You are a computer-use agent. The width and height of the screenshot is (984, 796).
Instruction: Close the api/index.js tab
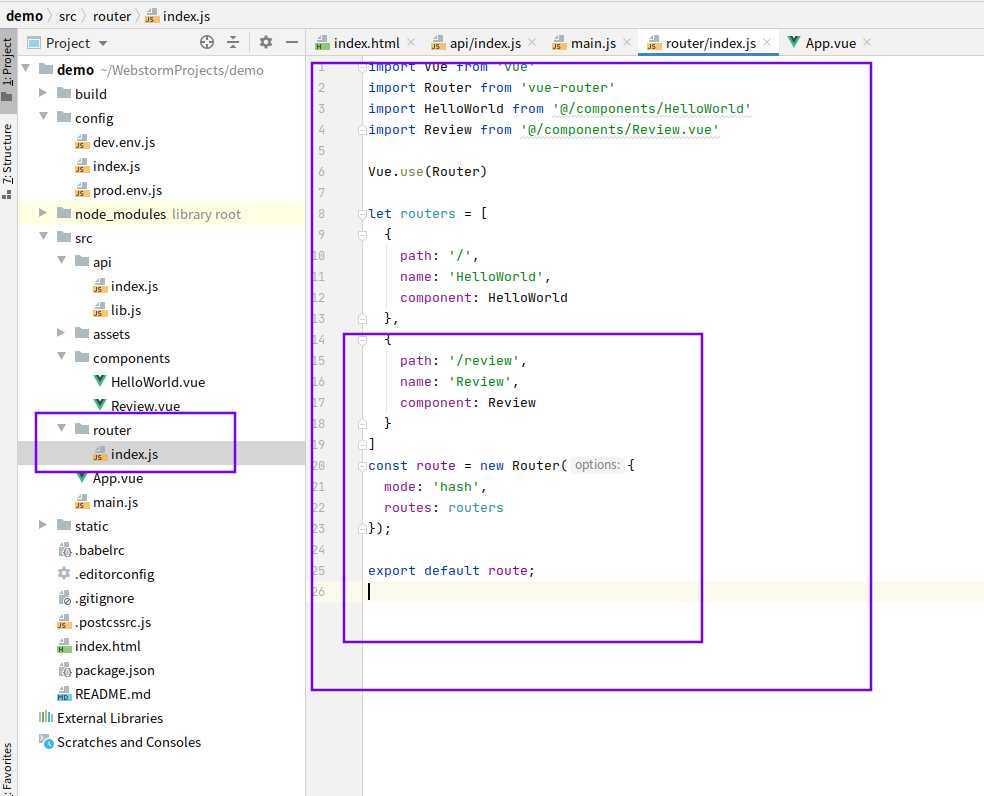click(x=532, y=42)
